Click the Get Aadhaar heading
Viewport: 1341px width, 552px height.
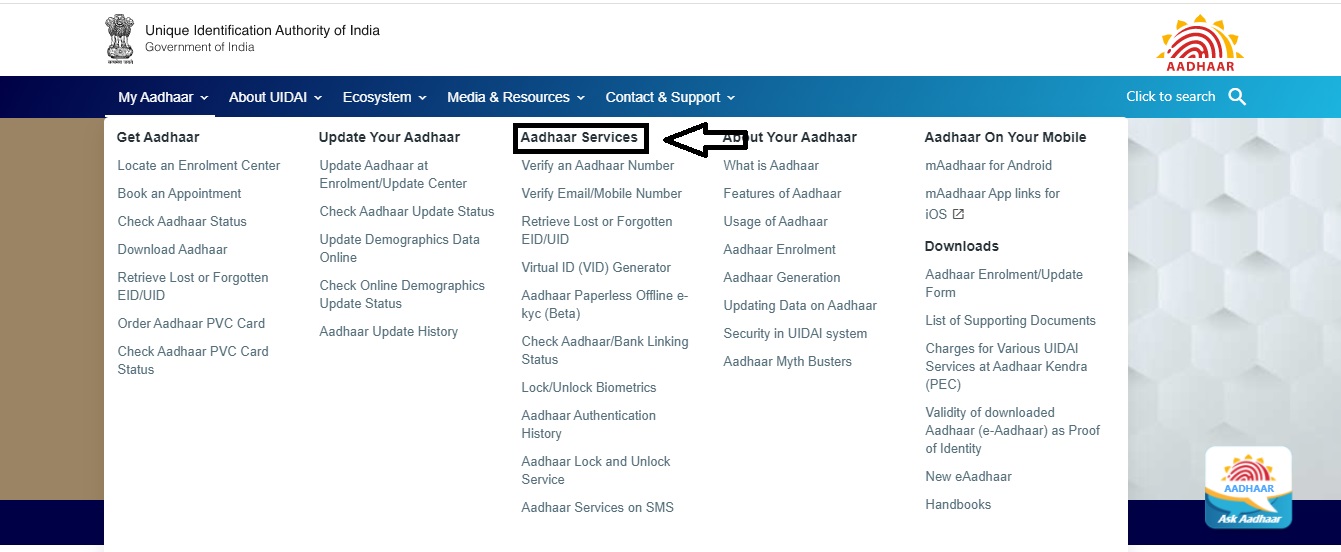(x=158, y=137)
